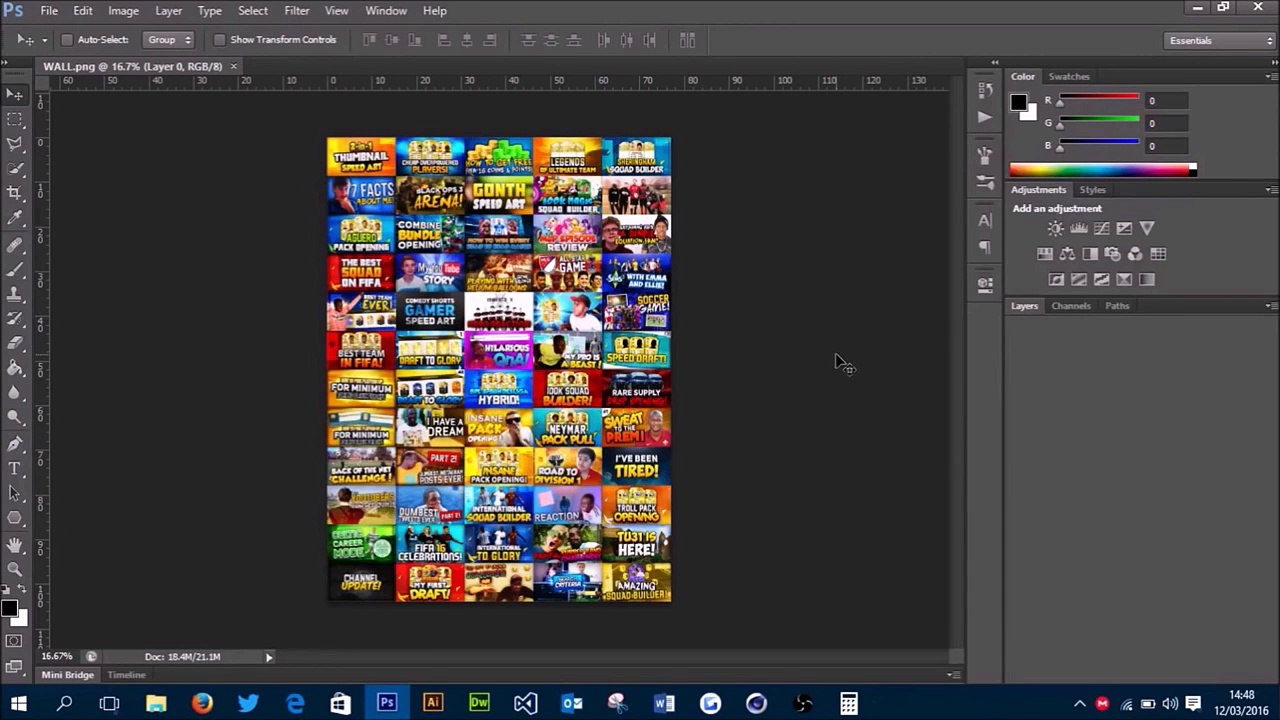Open the Layers panel flyout menu
The width and height of the screenshot is (1280, 720).
[x=1271, y=306]
